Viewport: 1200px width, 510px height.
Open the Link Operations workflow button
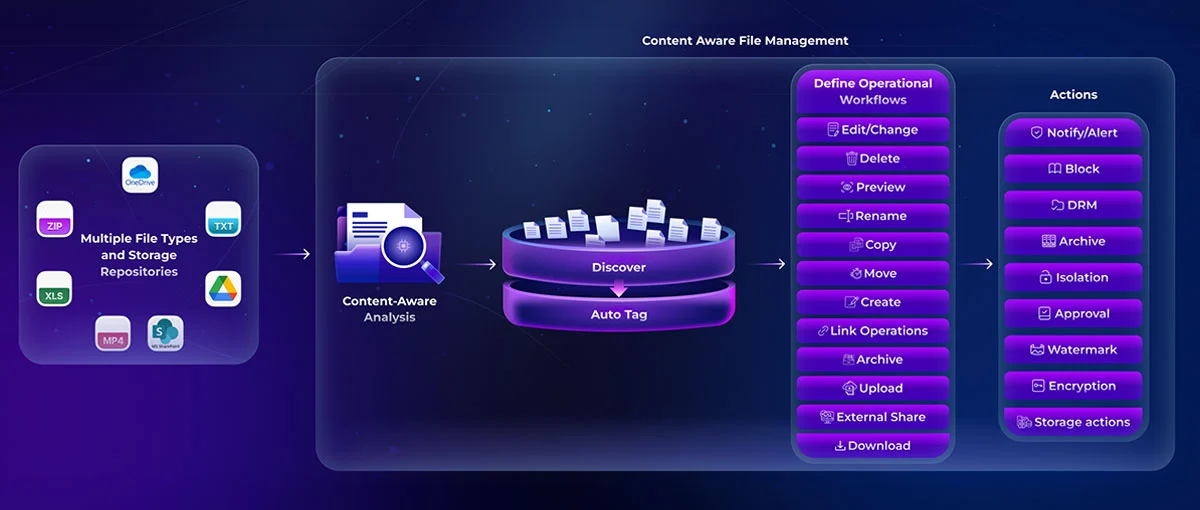click(x=873, y=331)
